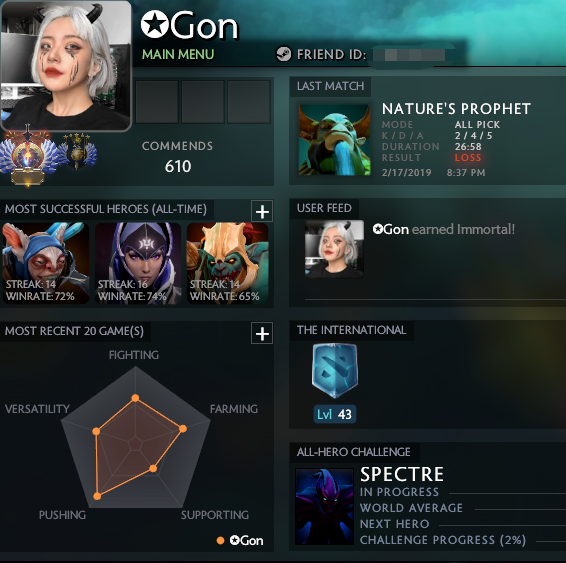Click the Immortal rank medal icon
This screenshot has width=566, height=563.
[28, 155]
